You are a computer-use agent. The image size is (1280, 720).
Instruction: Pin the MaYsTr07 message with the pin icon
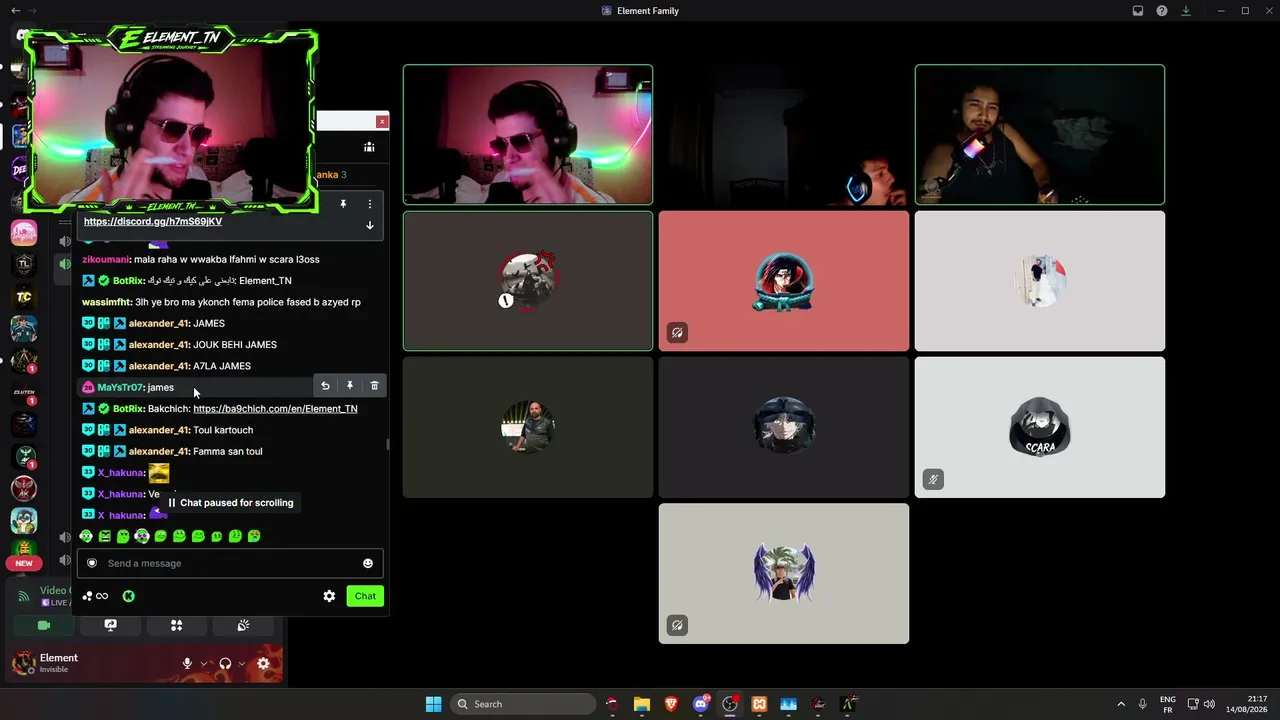click(x=350, y=386)
